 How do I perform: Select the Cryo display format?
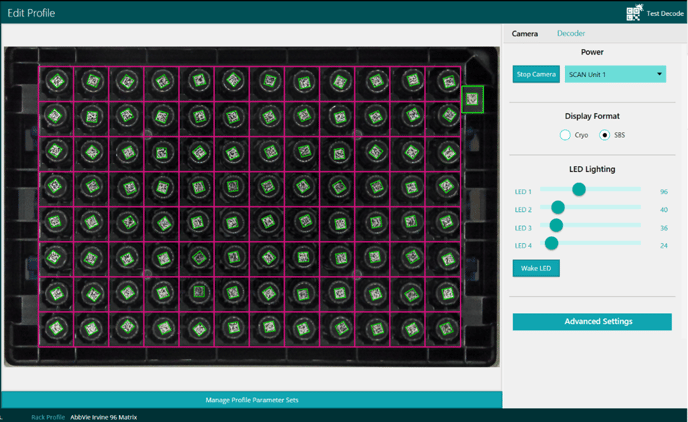coord(566,135)
